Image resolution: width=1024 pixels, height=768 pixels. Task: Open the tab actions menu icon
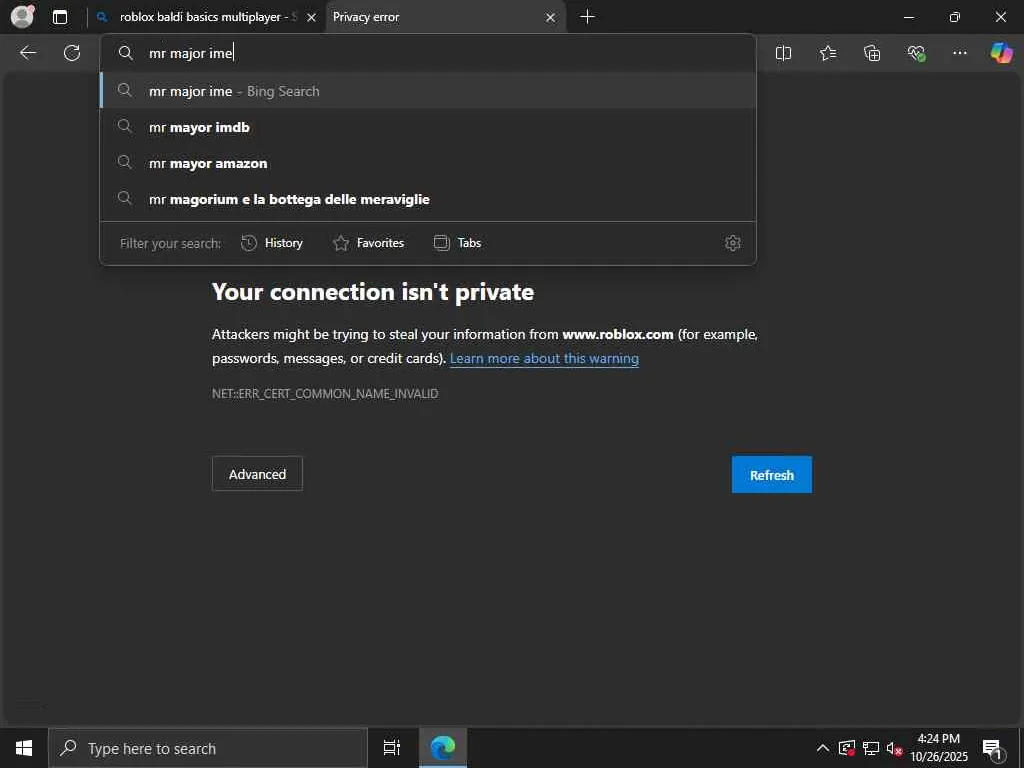pyautogui.click(x=60, y=17)
